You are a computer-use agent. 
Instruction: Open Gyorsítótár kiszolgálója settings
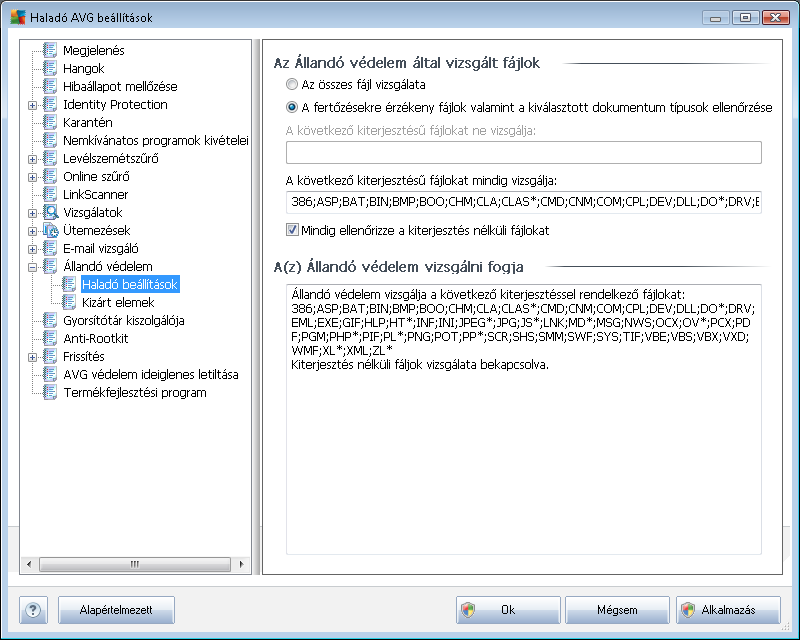click(x=123, y=320)
